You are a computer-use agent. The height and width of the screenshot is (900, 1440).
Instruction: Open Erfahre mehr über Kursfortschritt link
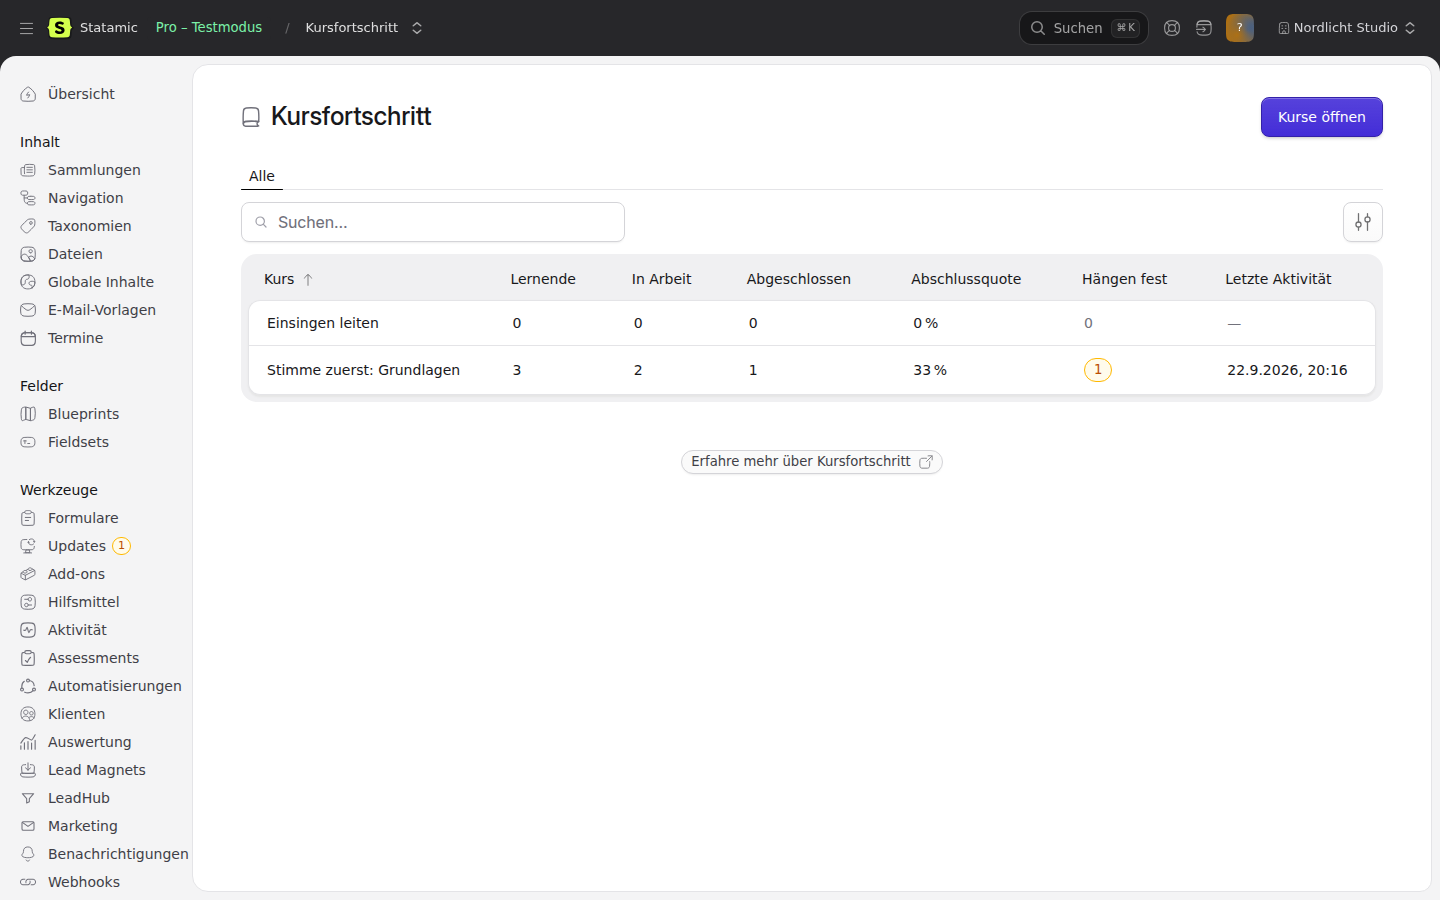pos(812,462)
